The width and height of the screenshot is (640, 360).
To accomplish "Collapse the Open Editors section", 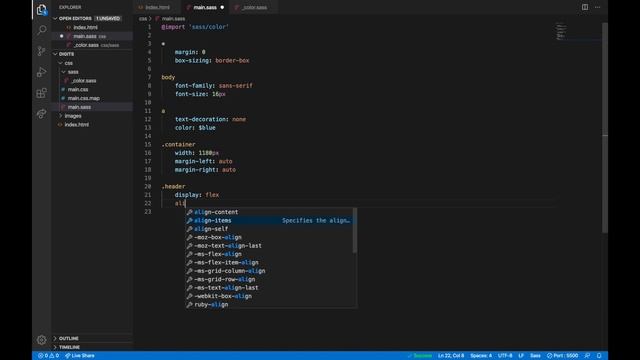I will click(75, 18).
